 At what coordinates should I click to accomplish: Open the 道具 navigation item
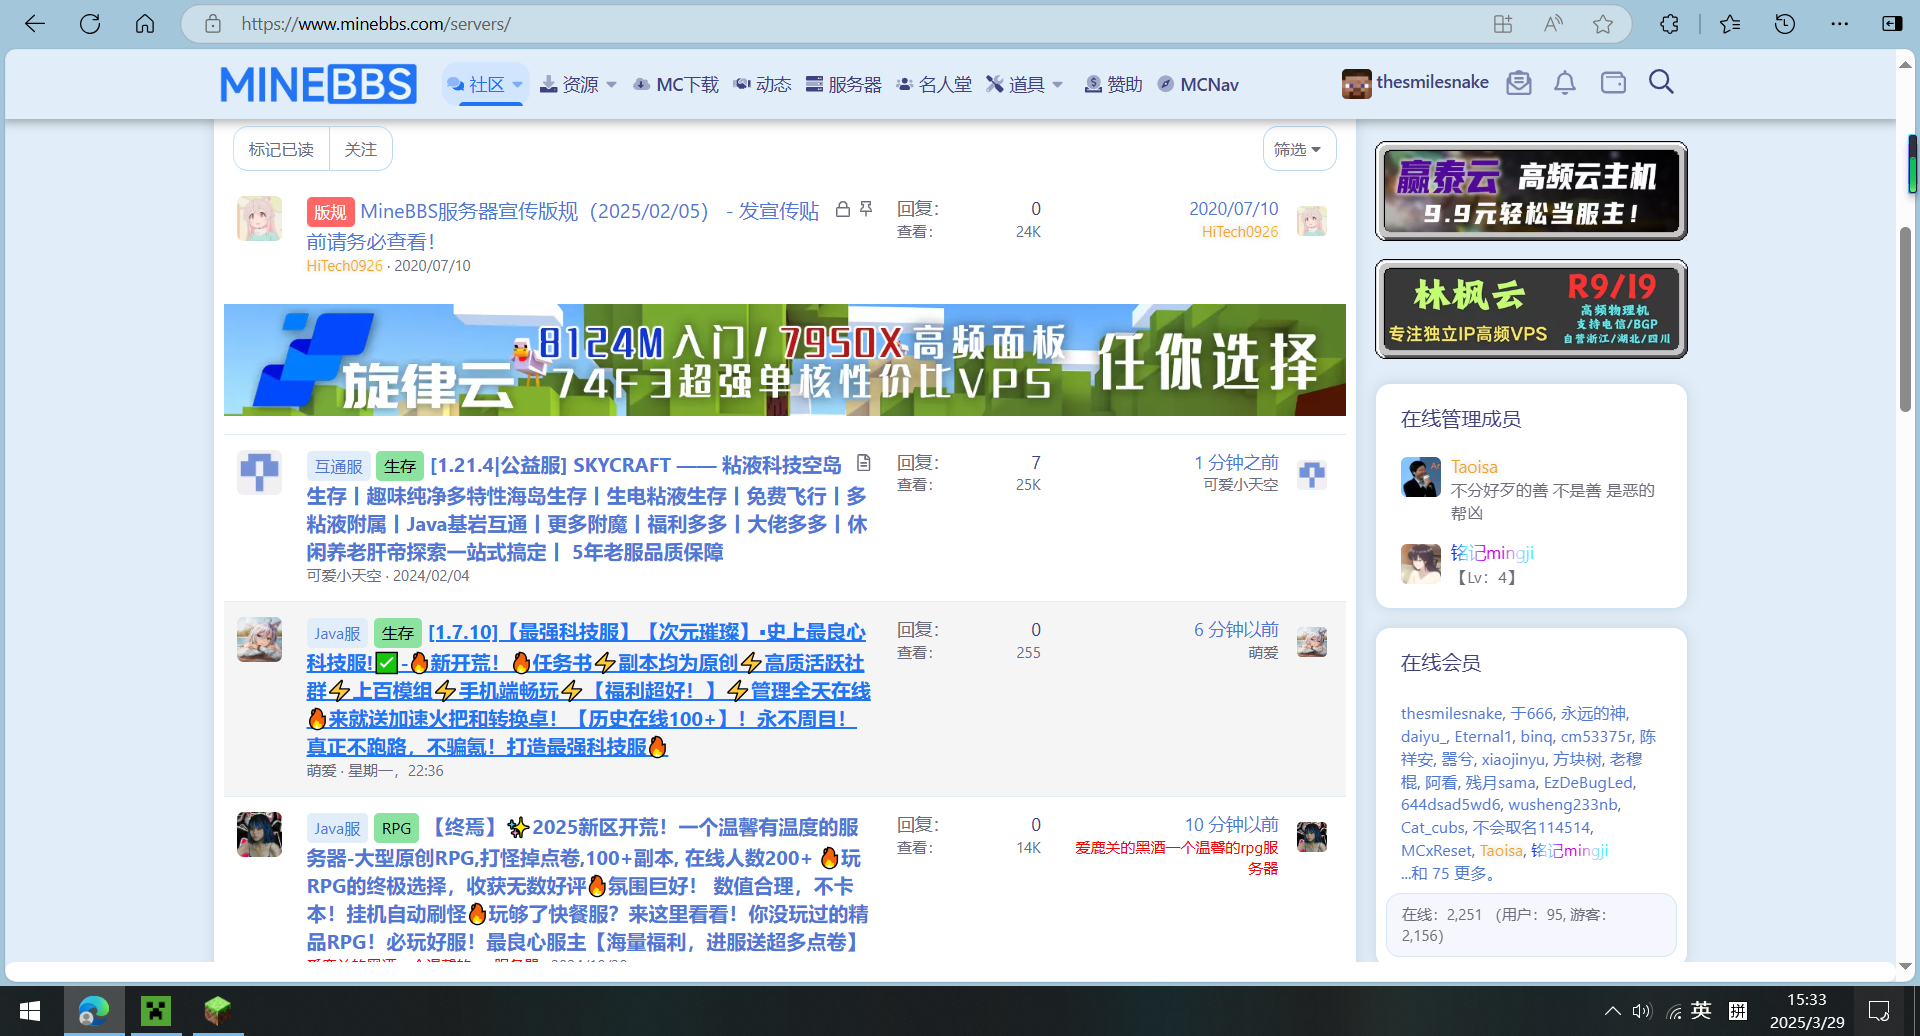tap(1015, 85)
